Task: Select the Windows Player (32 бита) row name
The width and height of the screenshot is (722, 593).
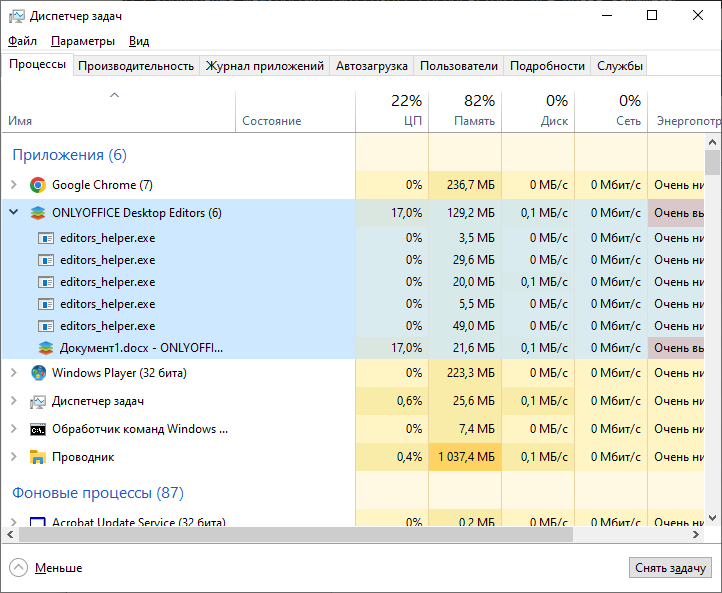Action: click(119, 372)
